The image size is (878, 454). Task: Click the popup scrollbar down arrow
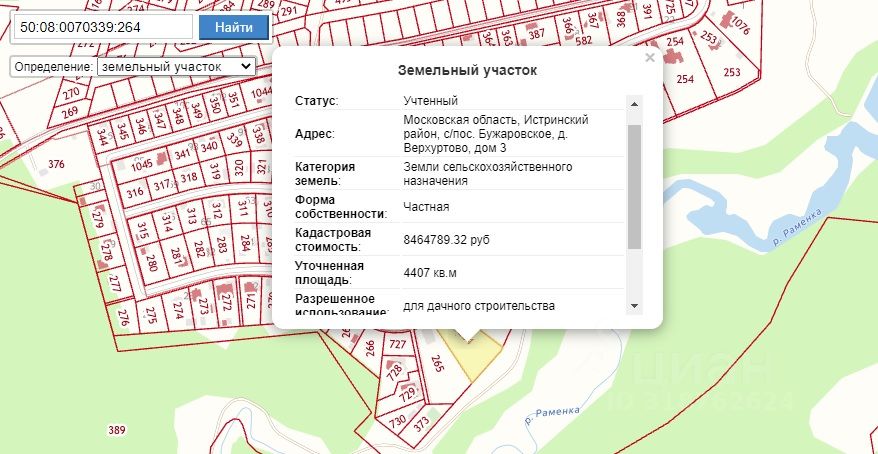634,306
